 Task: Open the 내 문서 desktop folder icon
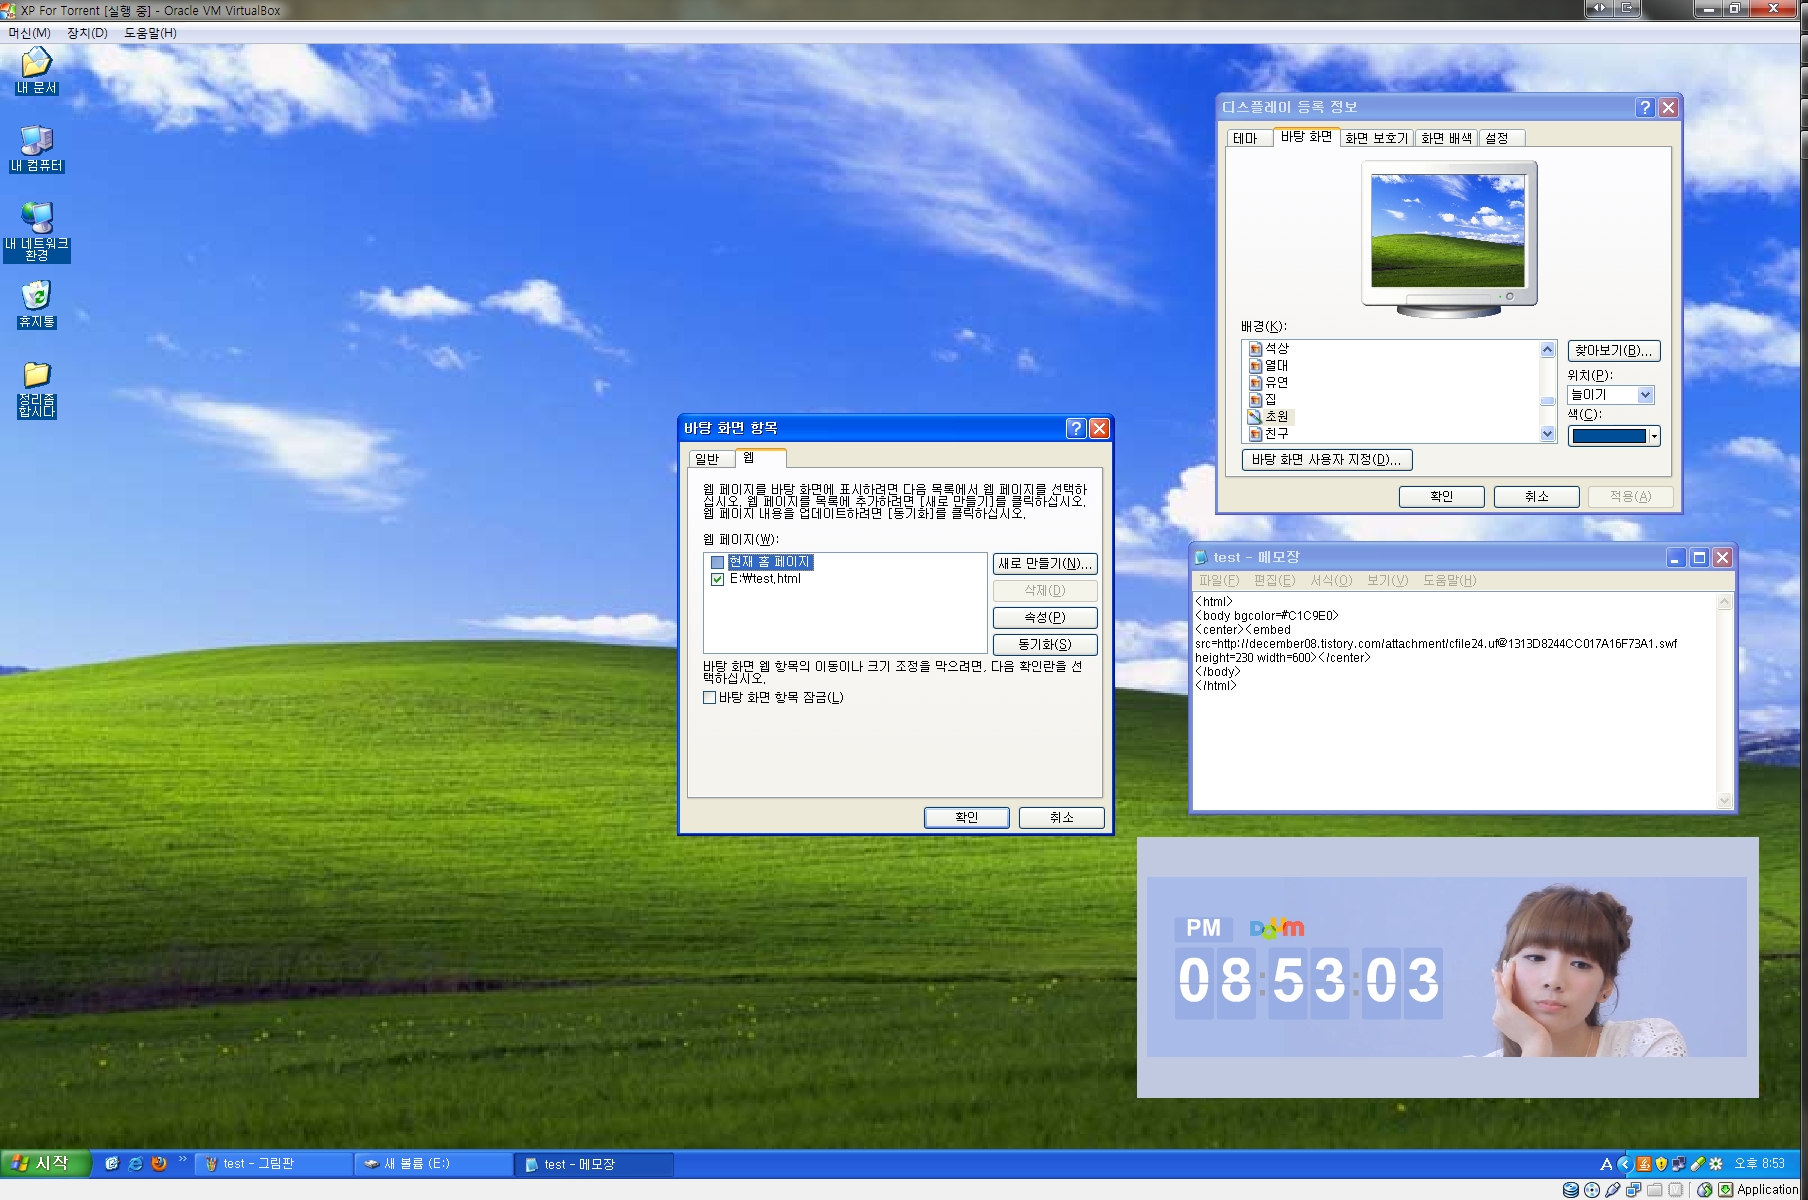(x=36, y=70)
